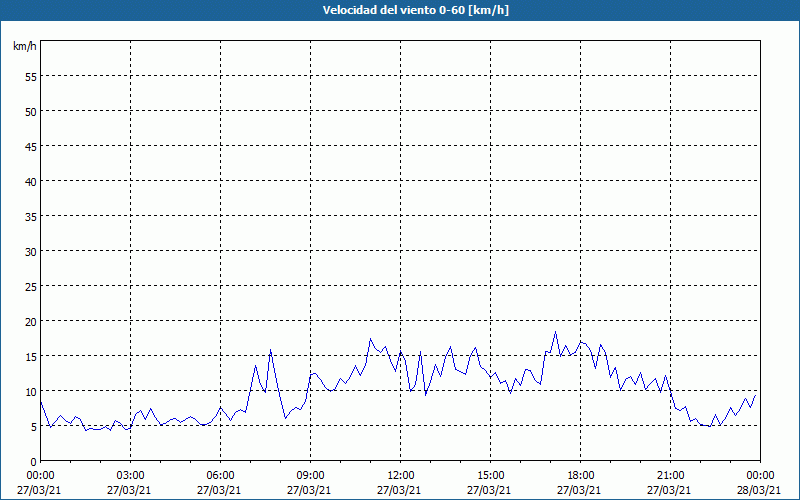Select the 25 value on the y-axis
This screenshot has height=500, width=800.
31,286
